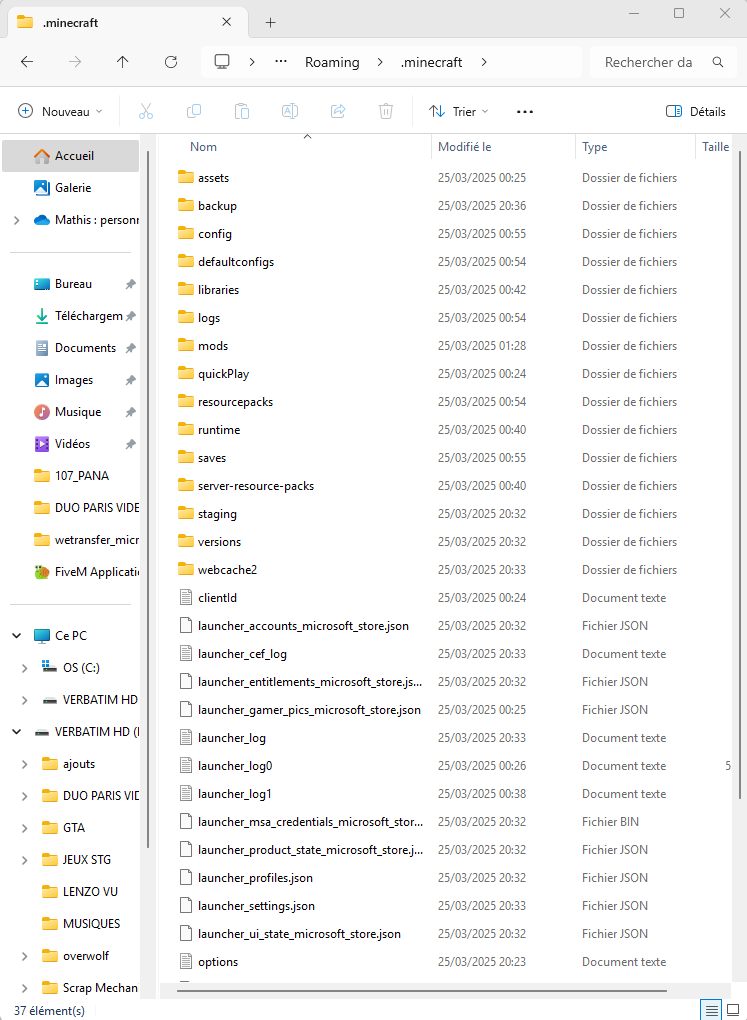Click .minecraft in the breadcrumb
The width and height of the screenshot is (747, 1020).
431,62
